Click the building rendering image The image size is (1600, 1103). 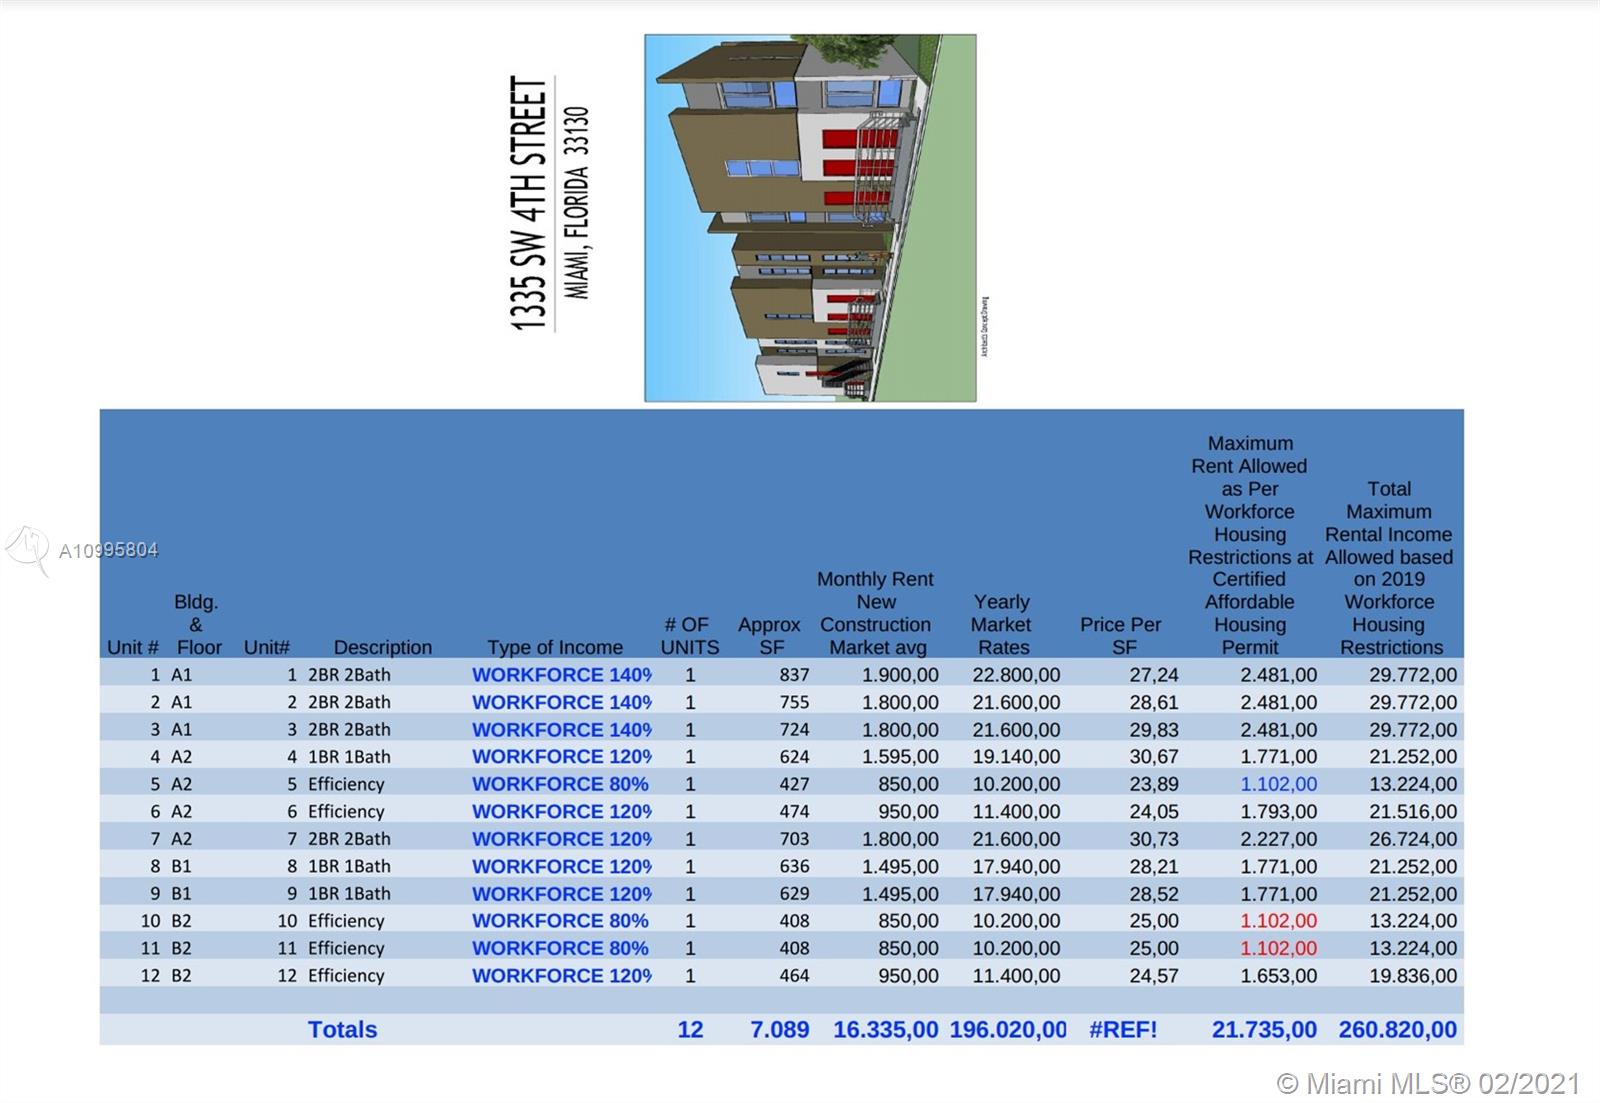[x=810, y=218]
